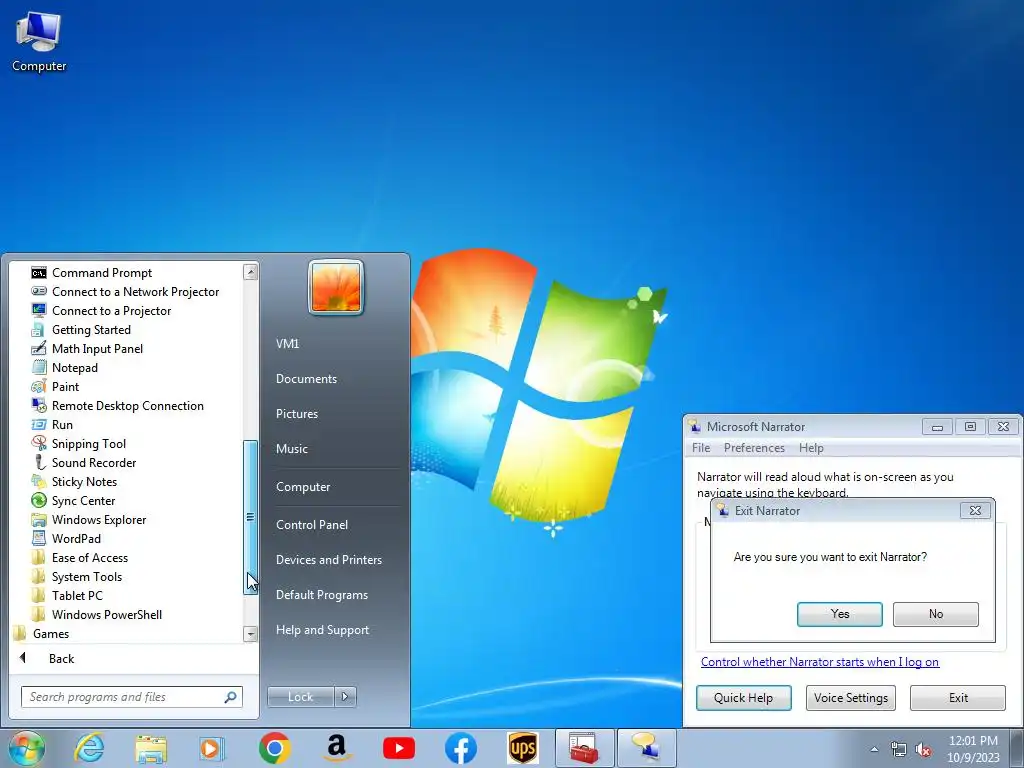Click the muted volume tray icon
This screenshot has height=768, width=1024.
(x=923, y=750)
